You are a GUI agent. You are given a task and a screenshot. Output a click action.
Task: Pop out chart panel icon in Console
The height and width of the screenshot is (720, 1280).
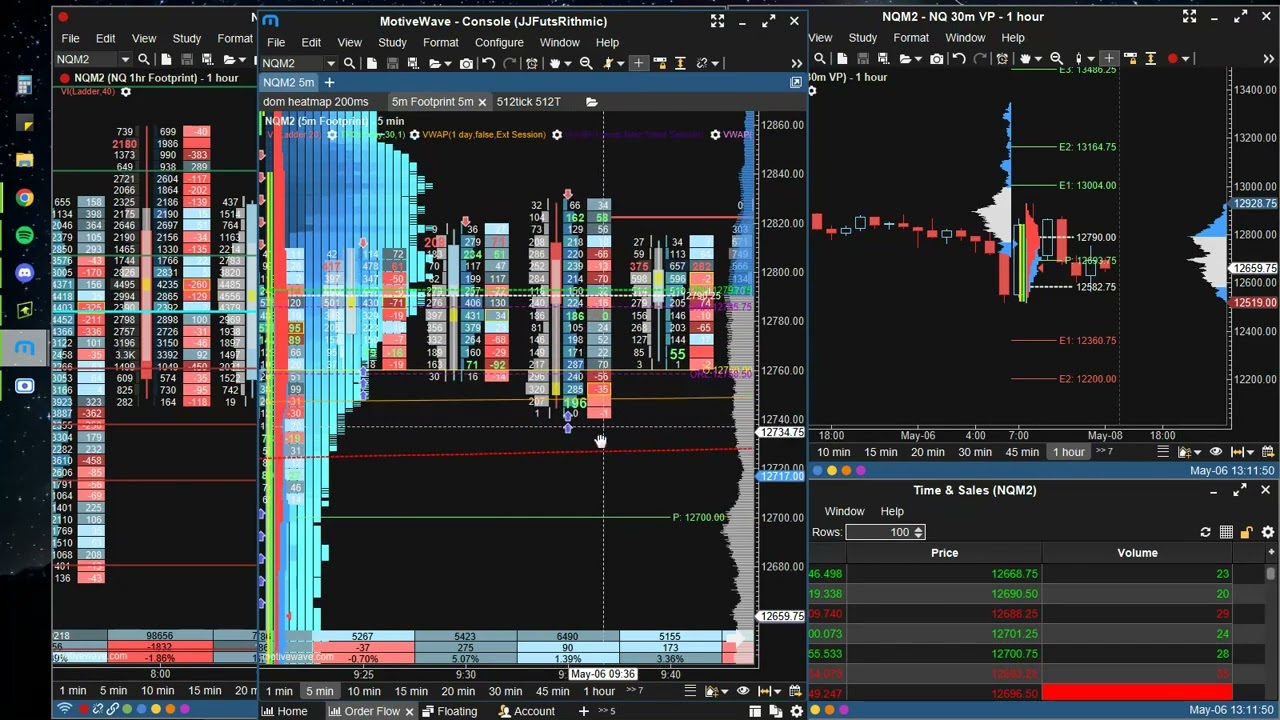796,82
